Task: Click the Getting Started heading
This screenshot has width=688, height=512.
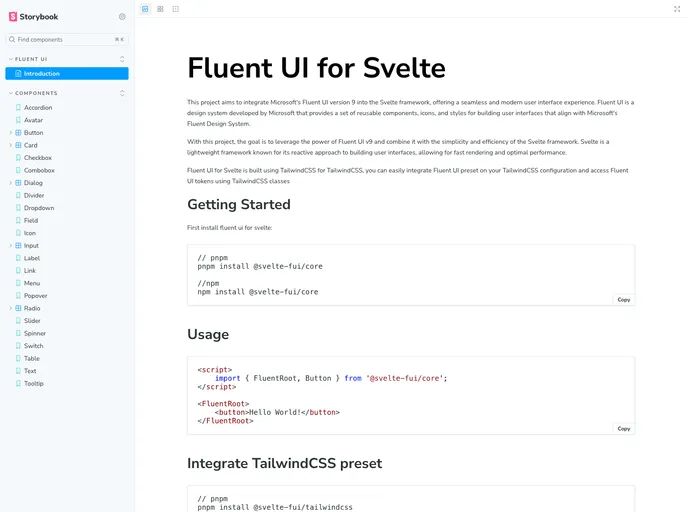Action: (x=239, y=204)
